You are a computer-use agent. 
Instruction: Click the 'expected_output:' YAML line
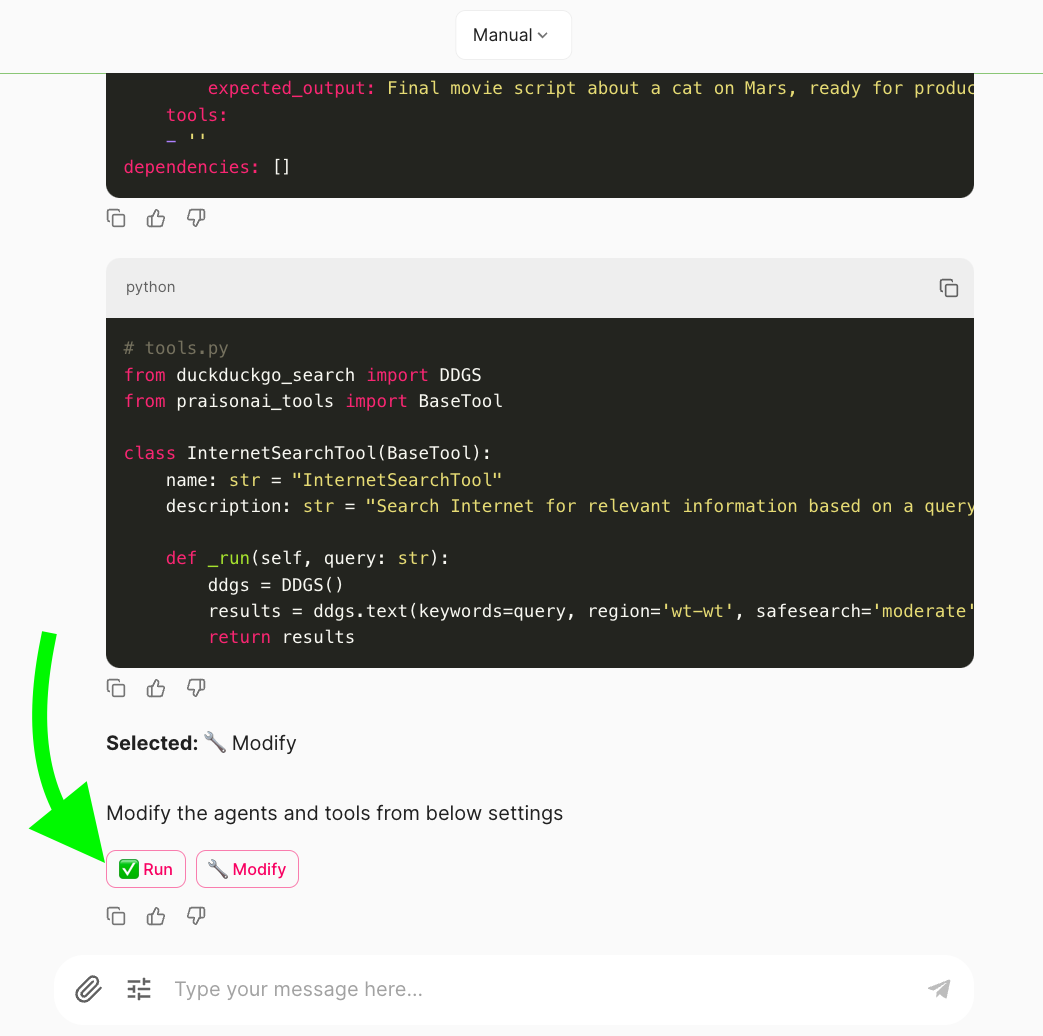click(591, 88)
